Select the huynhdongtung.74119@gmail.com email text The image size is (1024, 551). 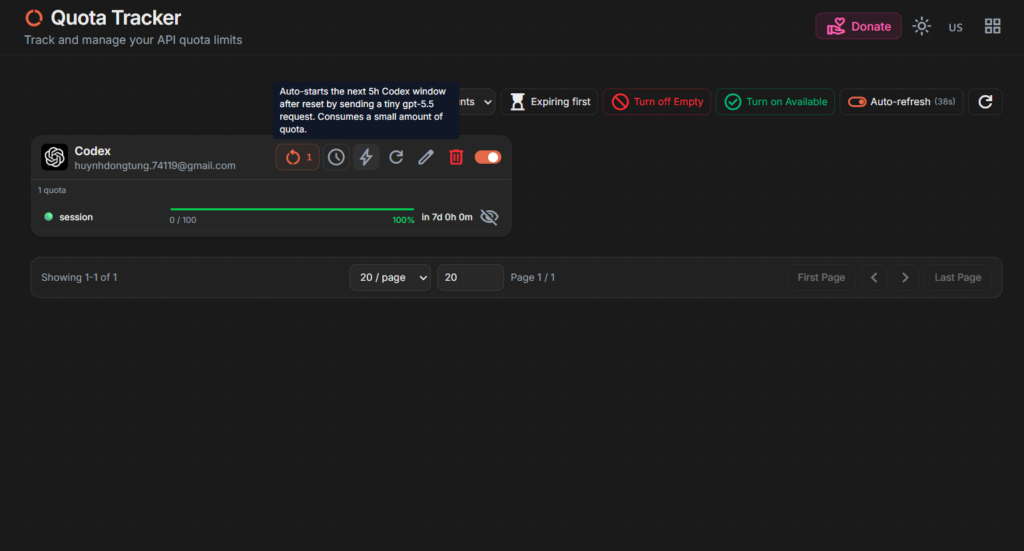(x=155, y=166)
